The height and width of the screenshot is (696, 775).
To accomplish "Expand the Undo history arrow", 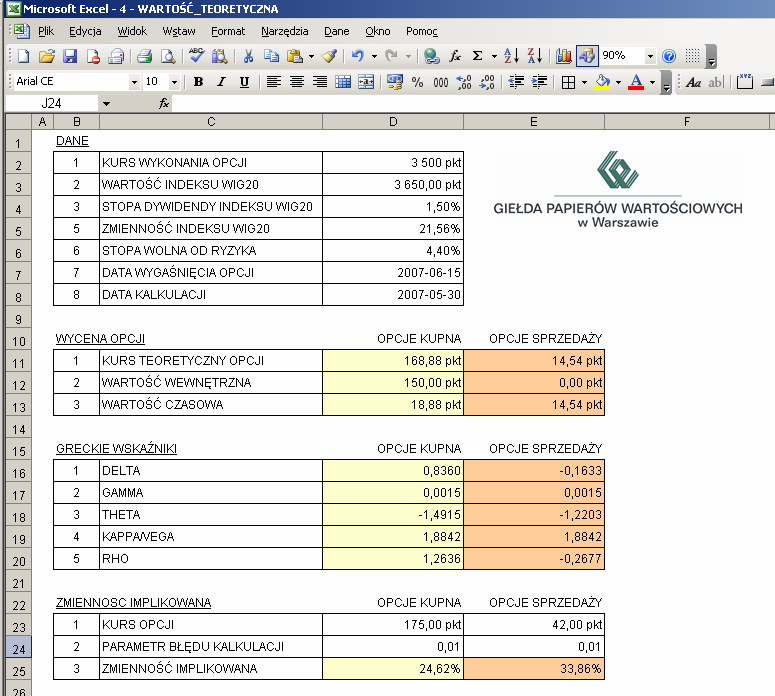I will click(x=374, y=56).
